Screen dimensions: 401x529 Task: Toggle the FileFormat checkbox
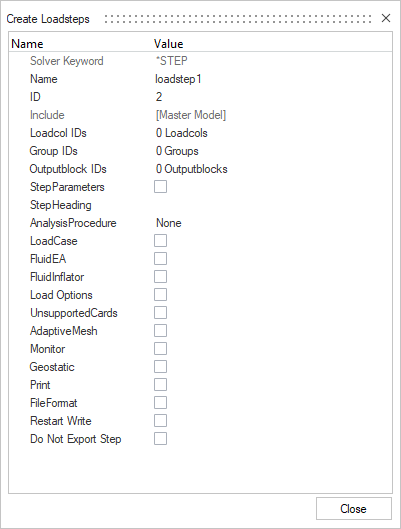click(x=160, y=403)
